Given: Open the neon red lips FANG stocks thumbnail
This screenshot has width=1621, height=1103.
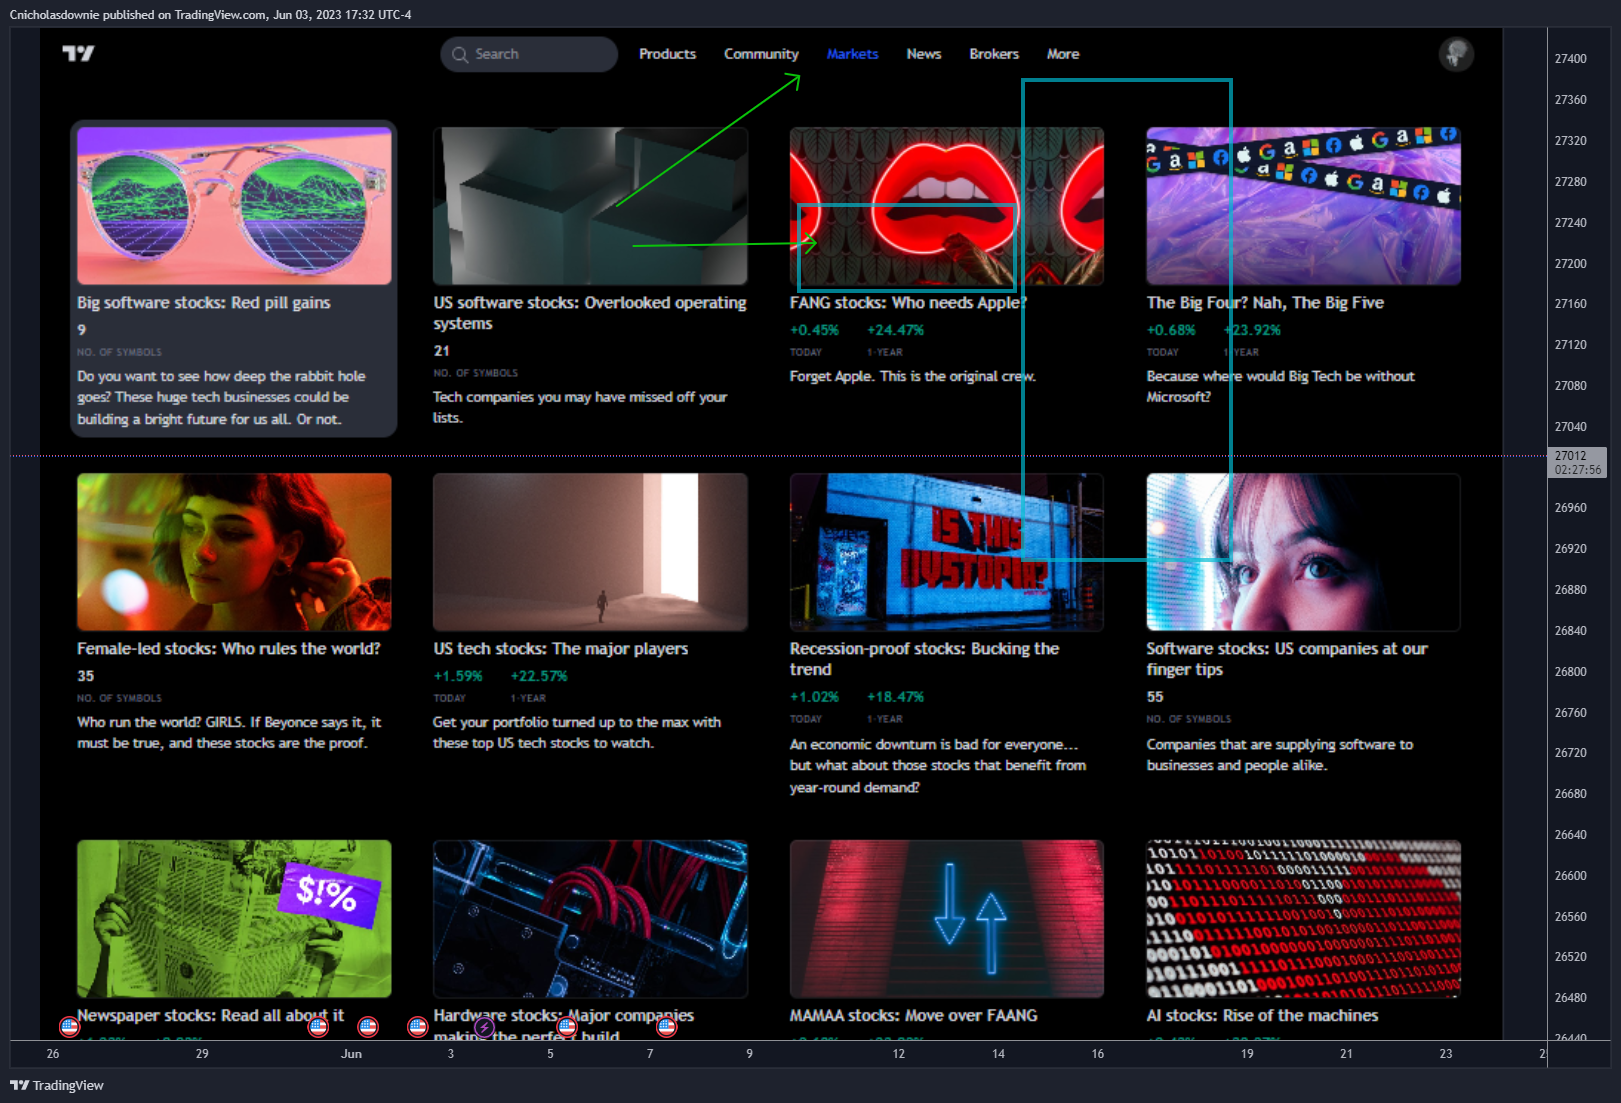Looking at the screenshot, I should pyautogui.click(x=947, y=206).
